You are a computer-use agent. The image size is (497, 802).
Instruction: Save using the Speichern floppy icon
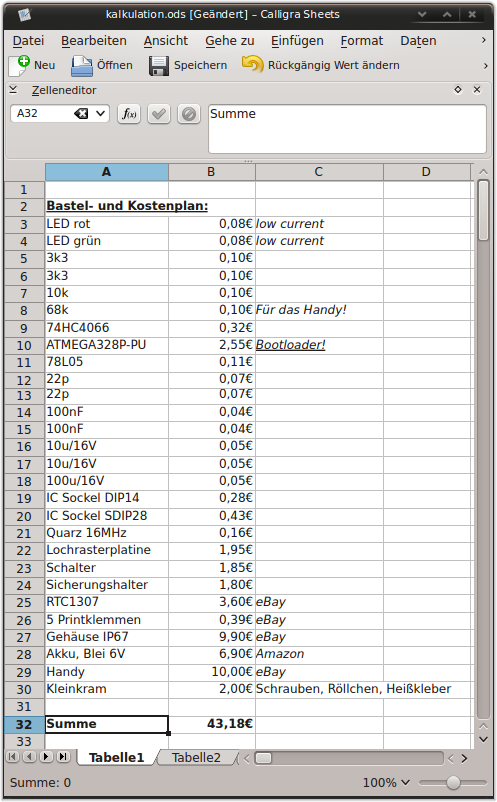pos(159,65)
